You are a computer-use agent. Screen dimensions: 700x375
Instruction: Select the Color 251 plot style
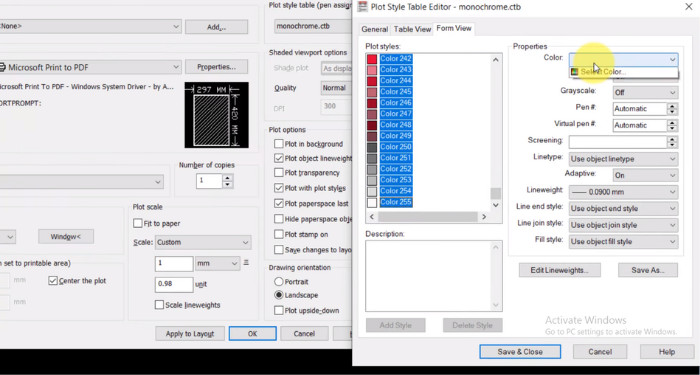point(396,158)
